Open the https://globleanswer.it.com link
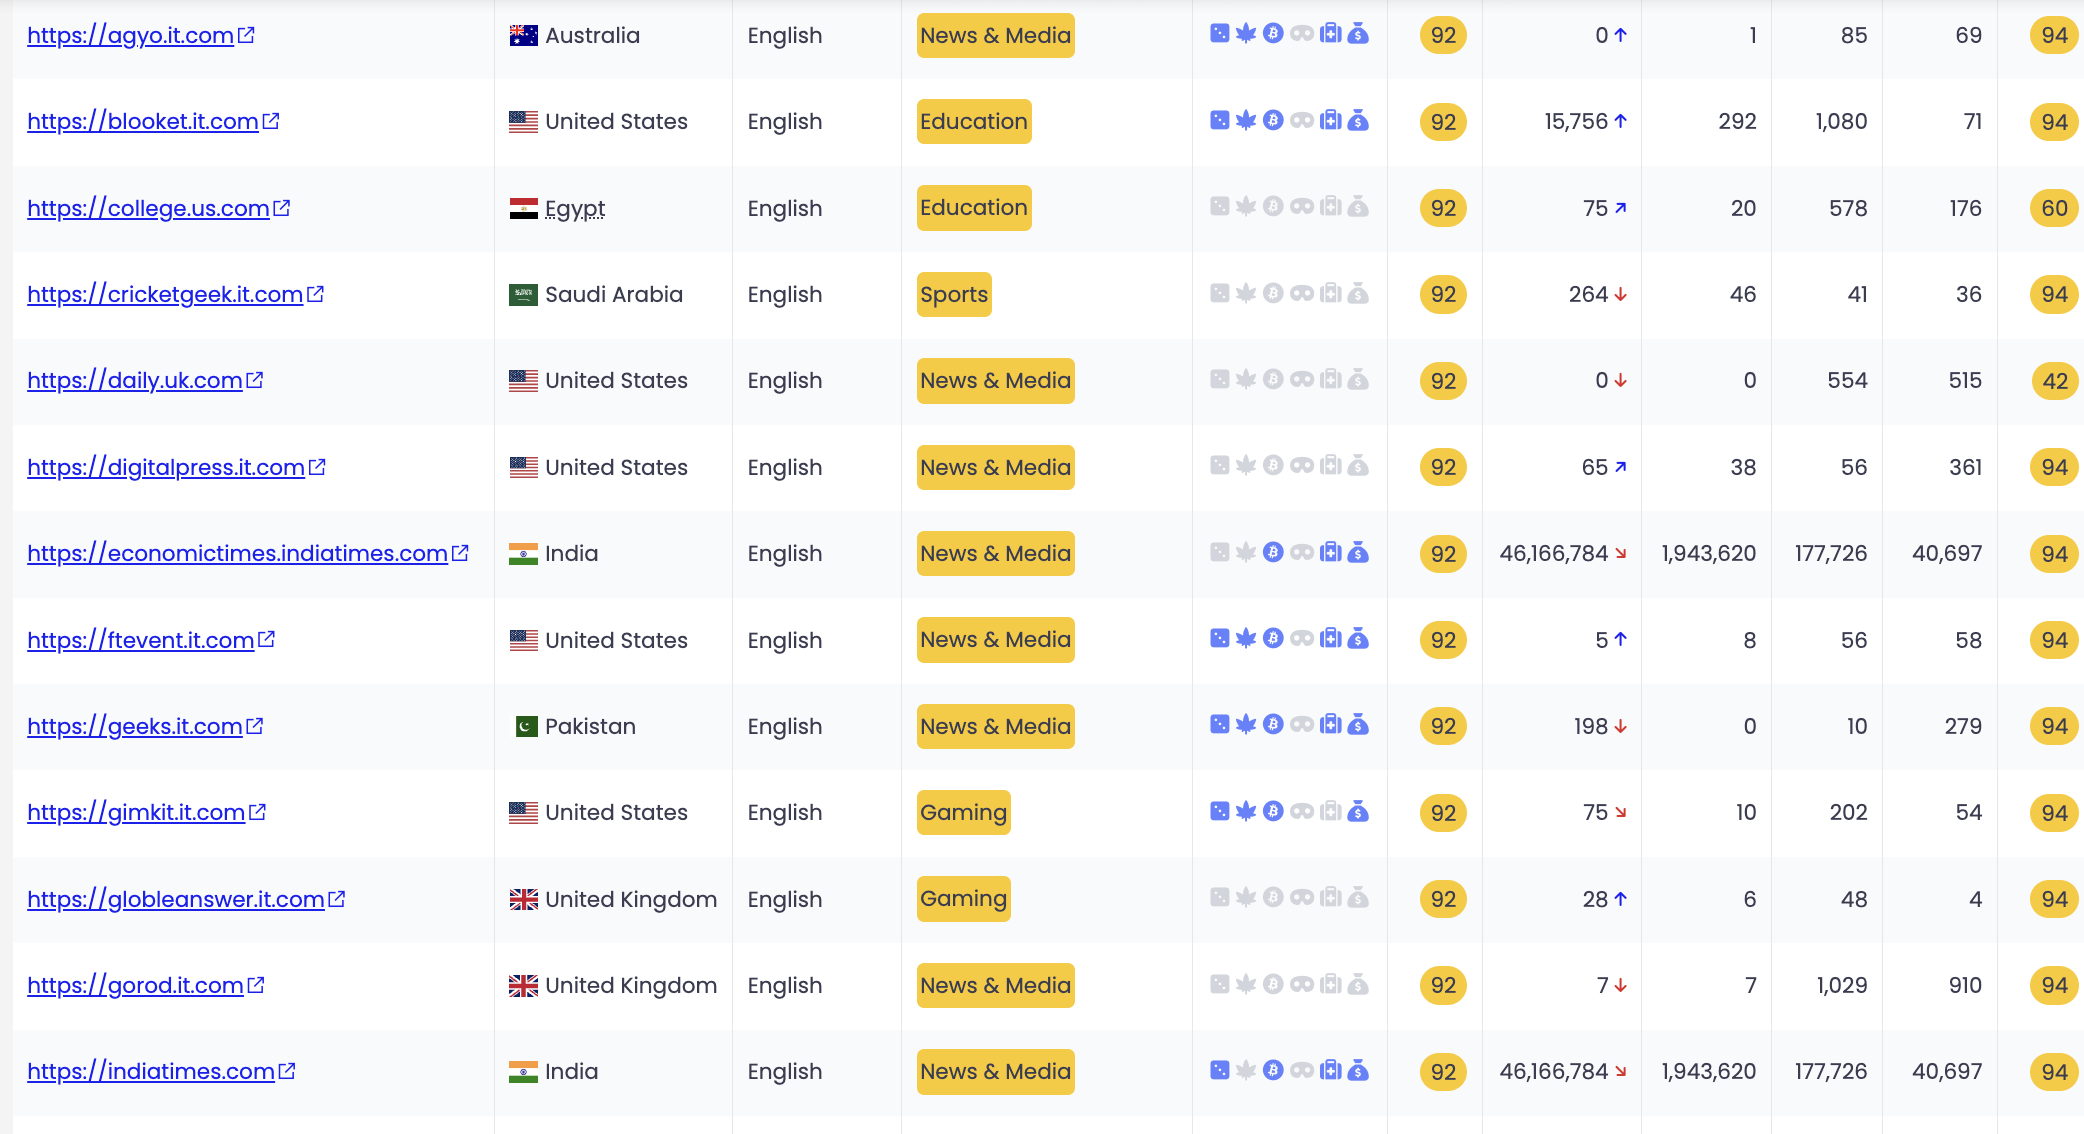This screenshot has height=1134, width=2084. 176,899
